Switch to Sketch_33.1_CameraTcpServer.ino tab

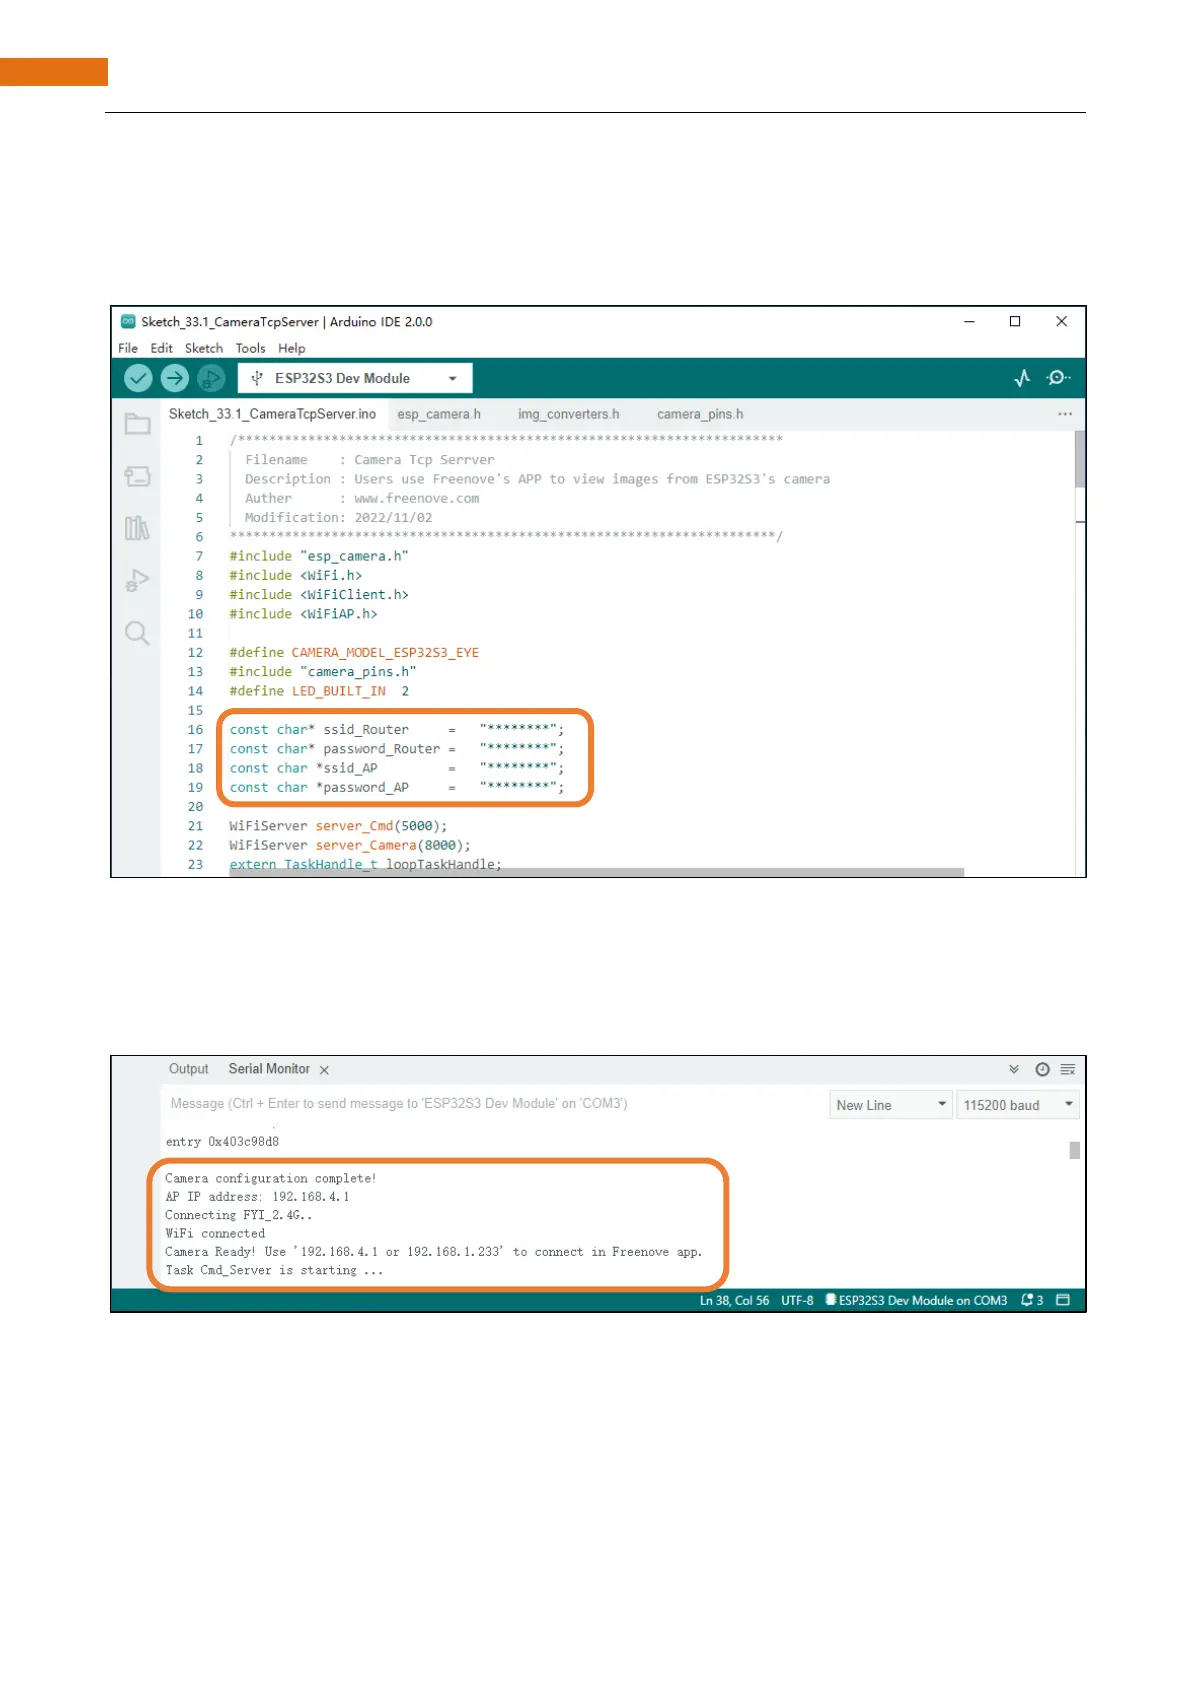(272, 414)
